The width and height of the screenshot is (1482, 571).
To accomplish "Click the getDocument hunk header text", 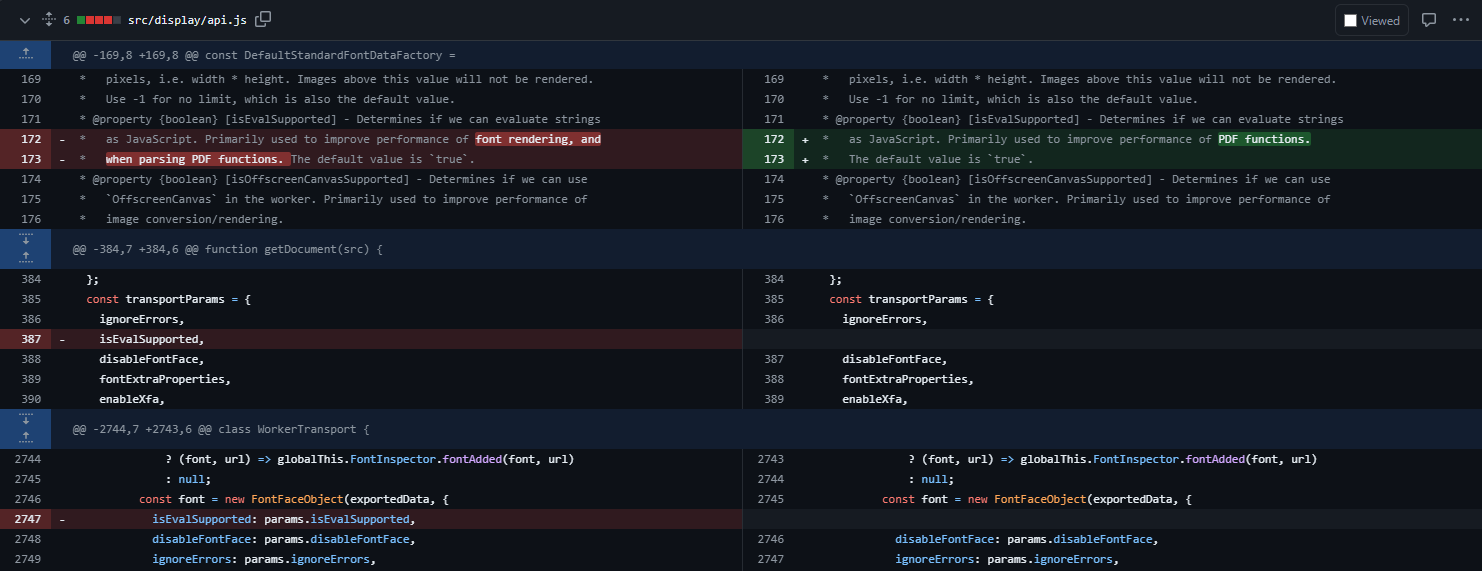I will tap(227, 248).
